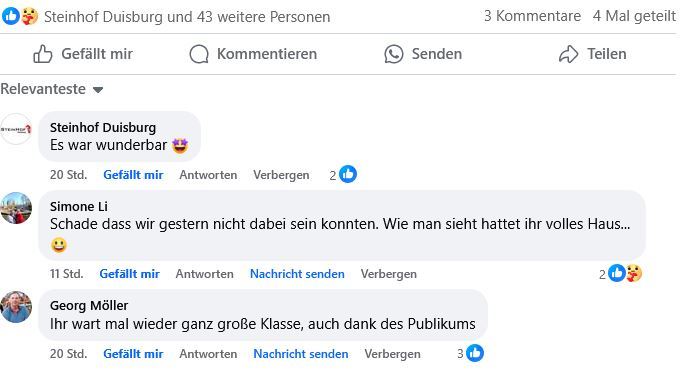
Task: Click the Kommentieren speech bubble icon
Action: tap(199, 54)
